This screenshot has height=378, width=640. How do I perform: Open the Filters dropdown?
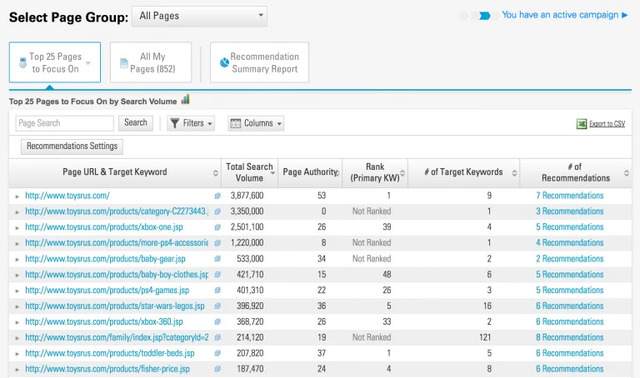pos(191,123)
